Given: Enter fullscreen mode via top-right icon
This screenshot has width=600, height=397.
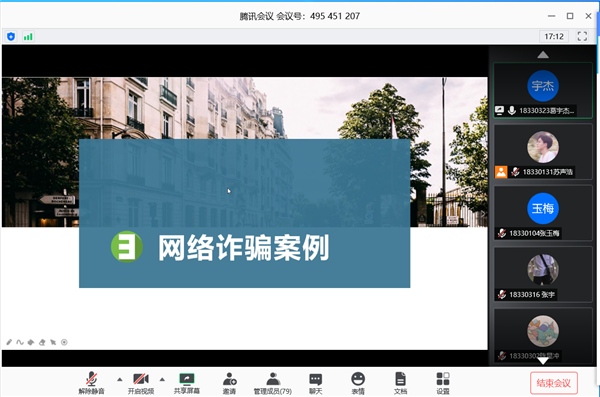Looking at the screenshot, I should point(582,36).
